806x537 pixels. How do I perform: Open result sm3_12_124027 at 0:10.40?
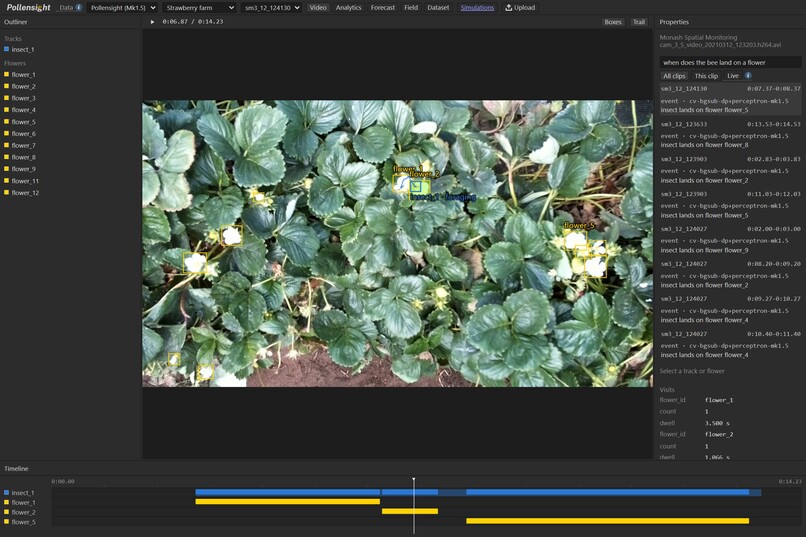tap(730, 344)
